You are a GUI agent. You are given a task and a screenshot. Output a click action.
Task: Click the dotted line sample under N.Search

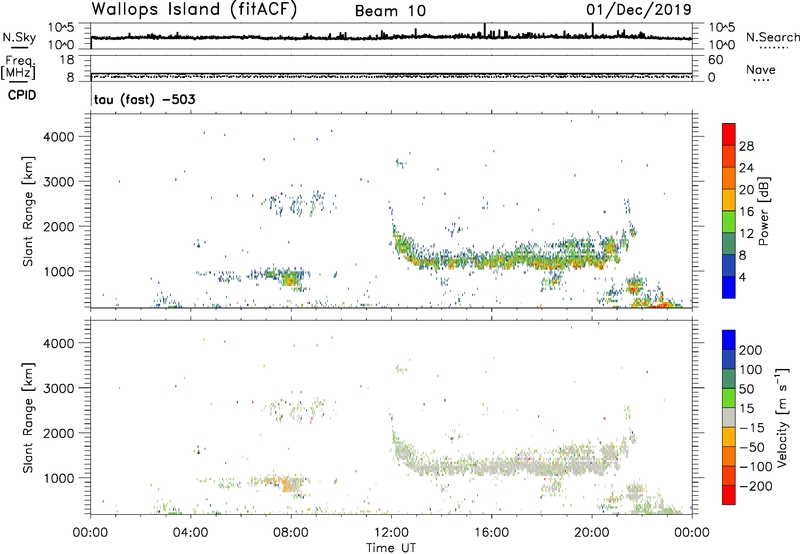point(773,48)
